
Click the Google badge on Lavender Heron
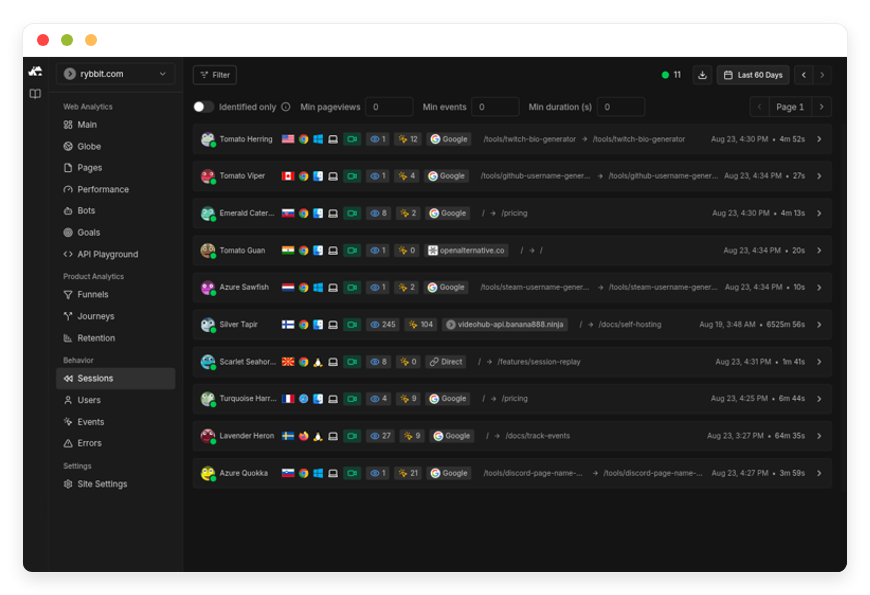point(452,436)
